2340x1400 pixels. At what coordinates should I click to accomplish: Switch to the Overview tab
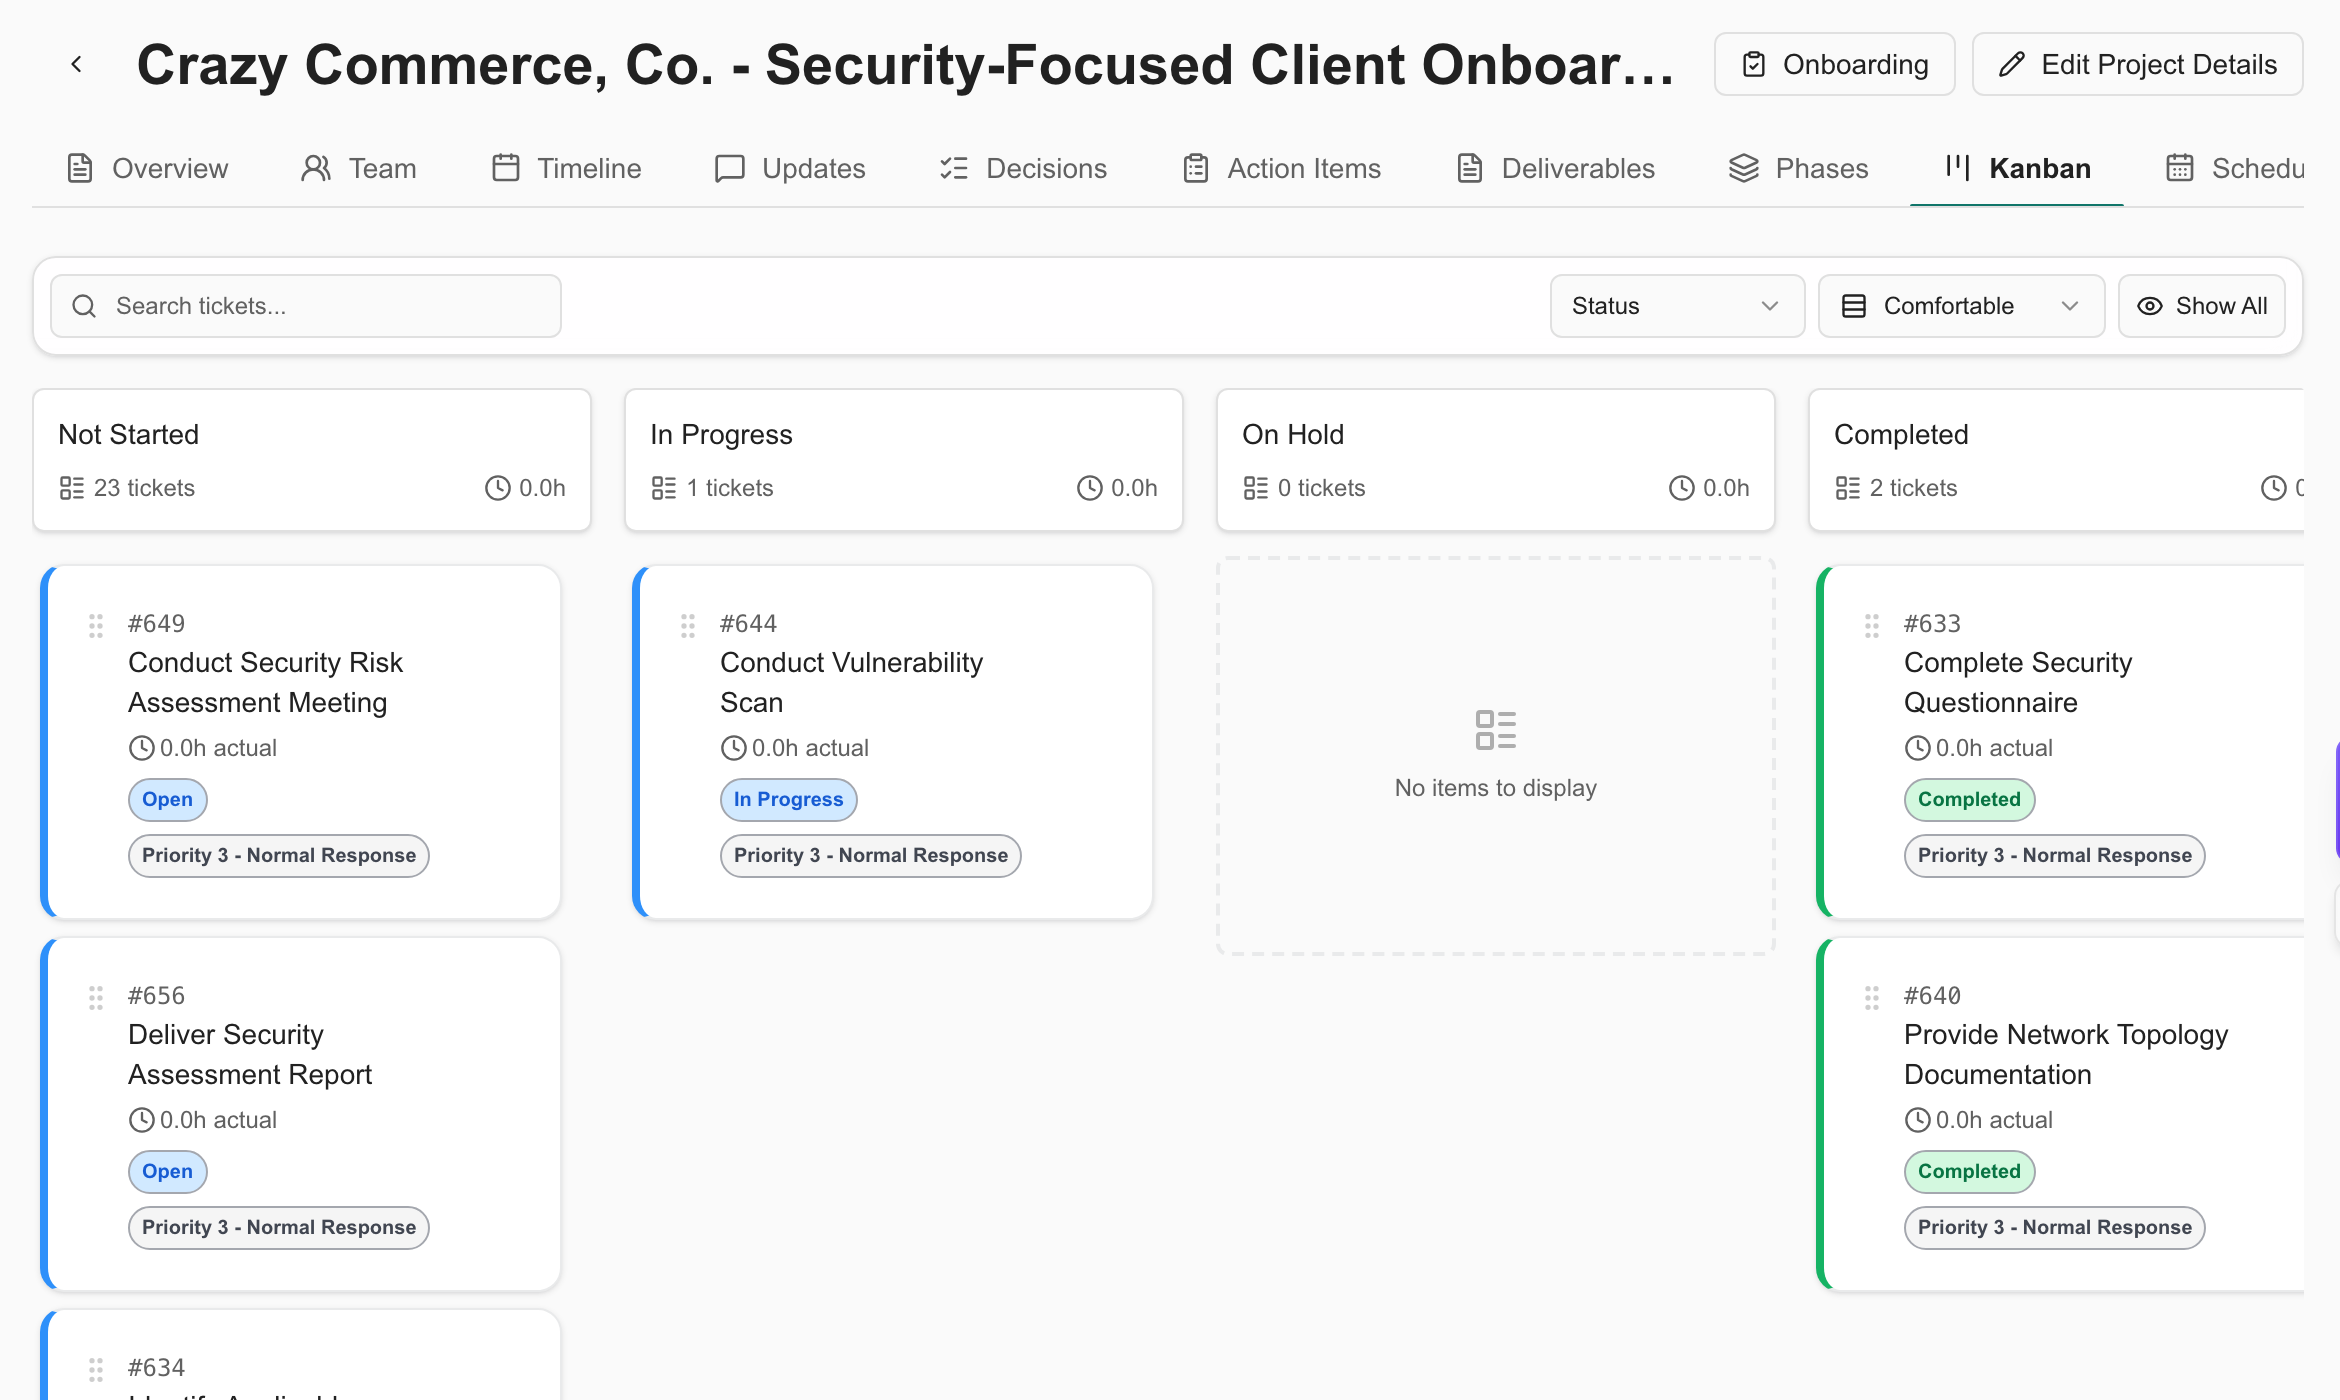147,168
